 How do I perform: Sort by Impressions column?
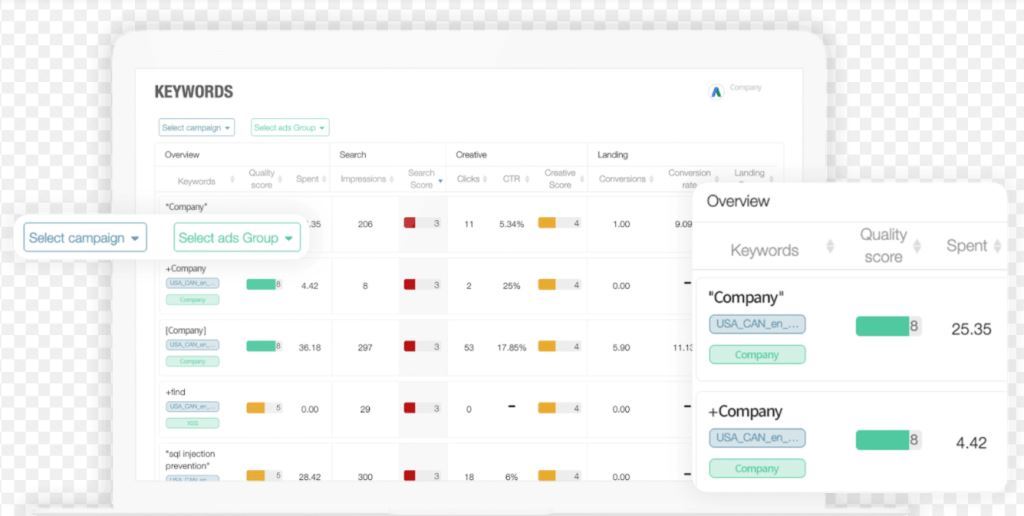tap(392, 179)
